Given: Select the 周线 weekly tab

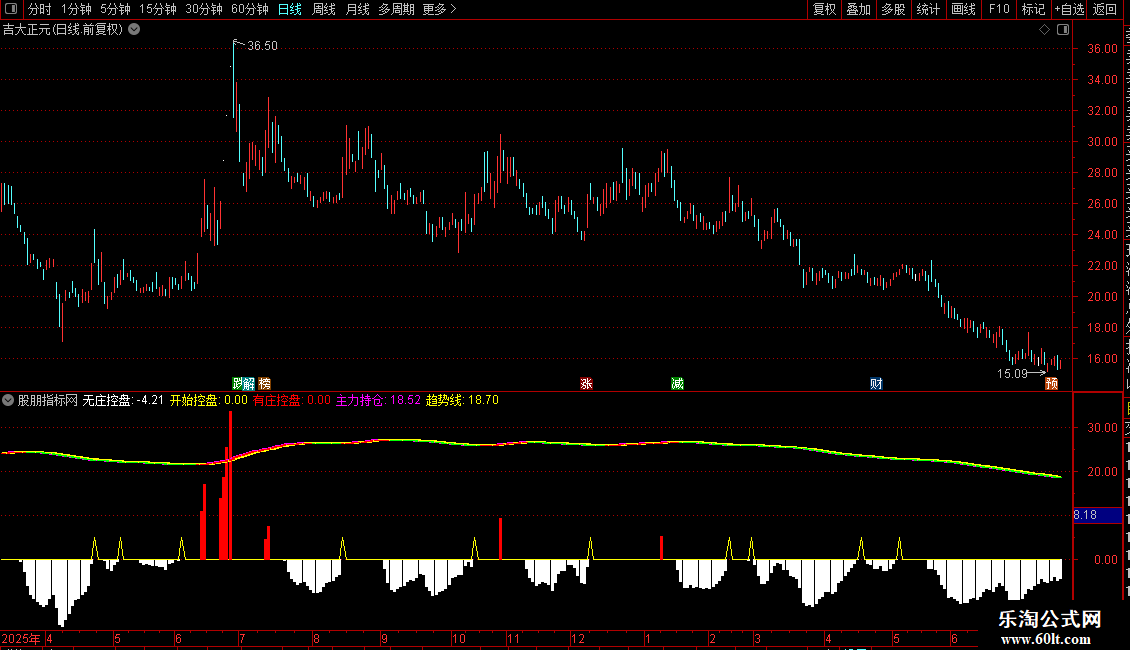Looking at the screenshot, I should tap(324, 9).
